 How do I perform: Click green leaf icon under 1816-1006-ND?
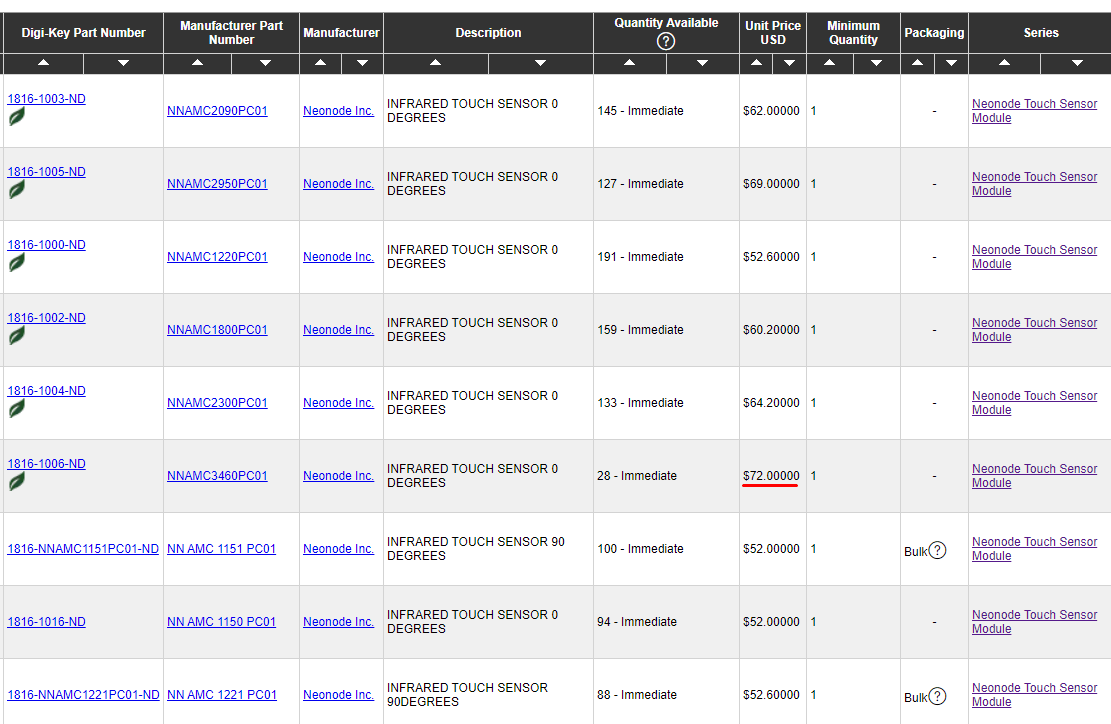[17, 481]
